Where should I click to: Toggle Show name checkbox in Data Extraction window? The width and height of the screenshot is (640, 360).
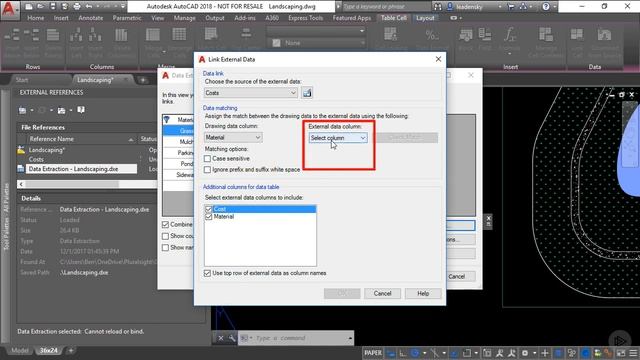click(165, 247)
